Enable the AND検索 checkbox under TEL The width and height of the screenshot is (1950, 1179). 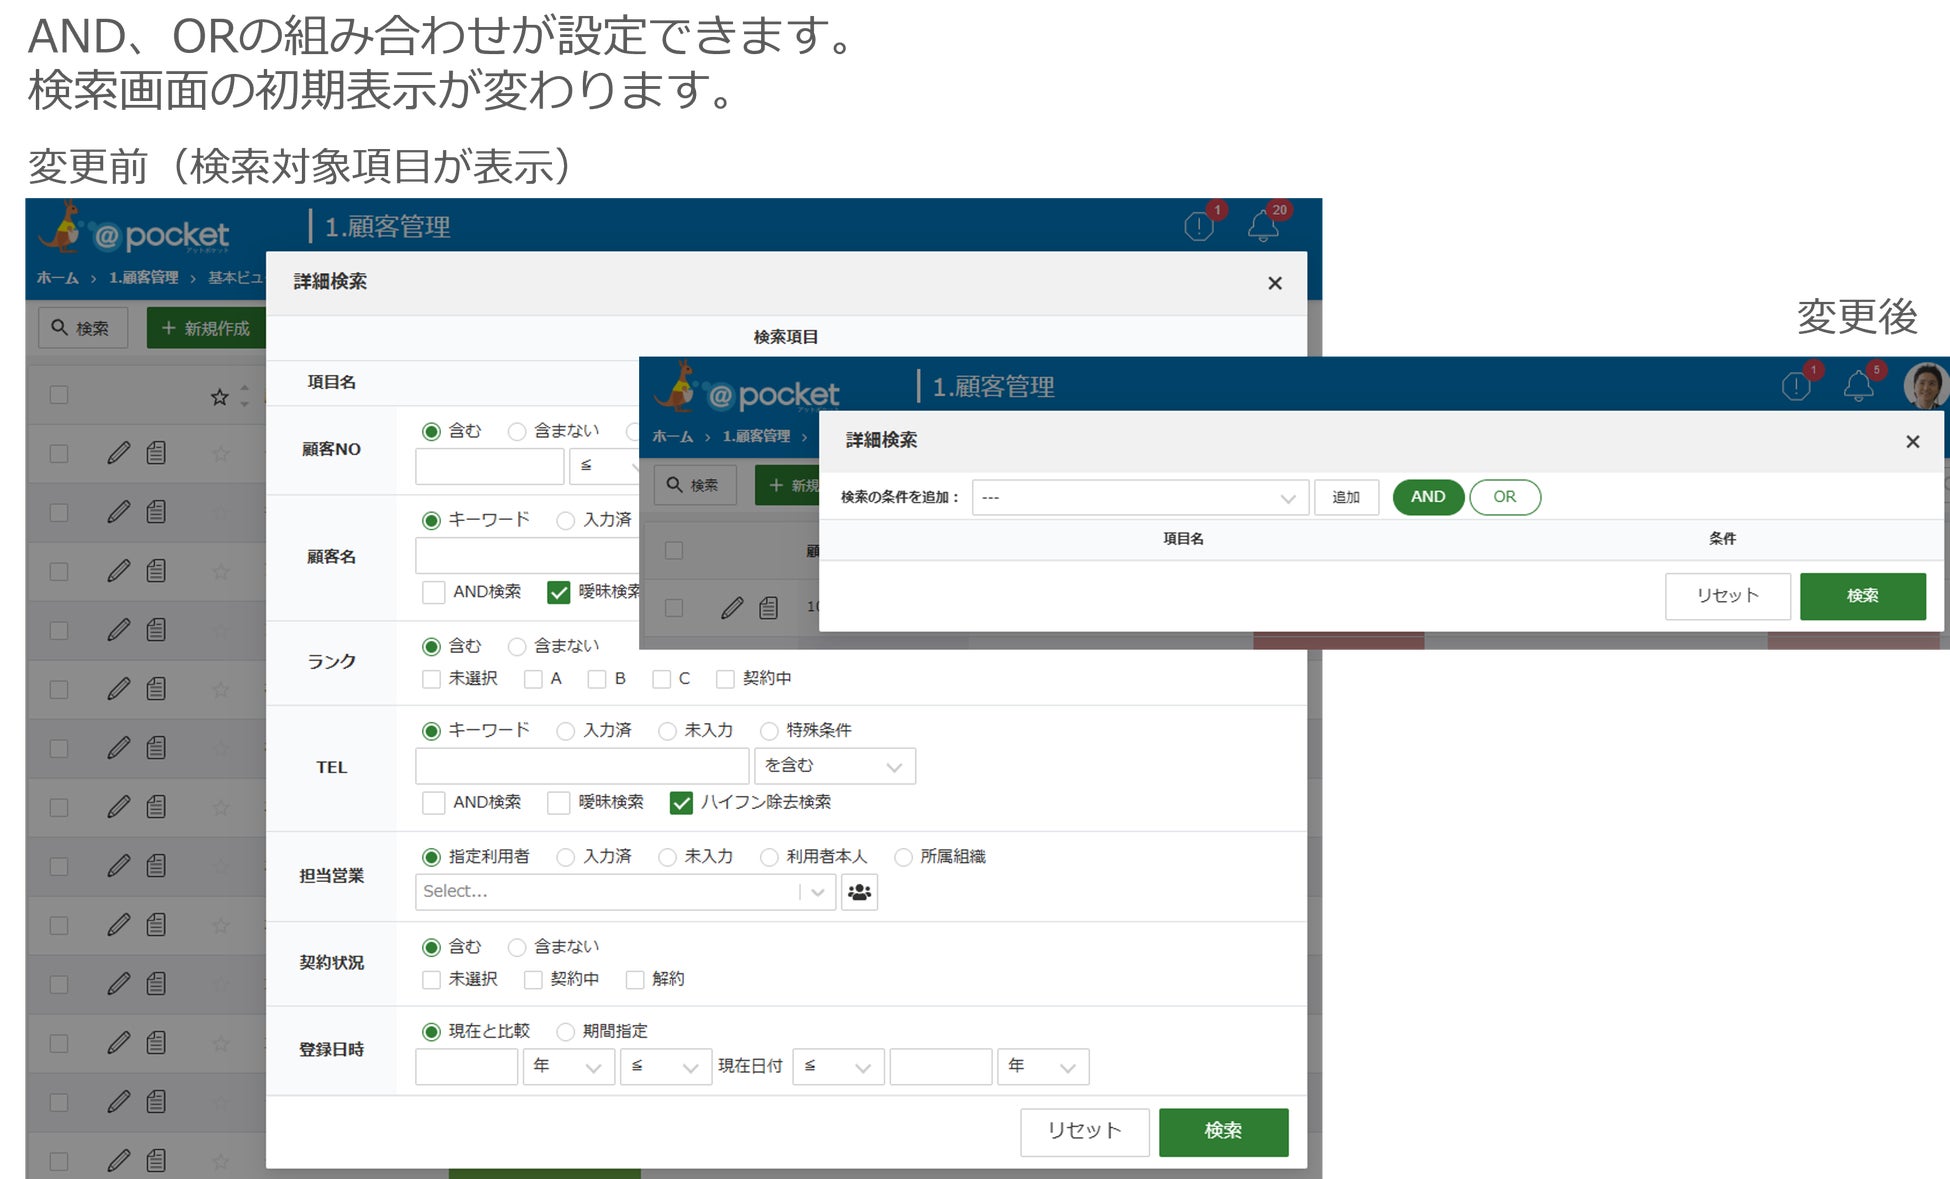(x=433, y=802)
